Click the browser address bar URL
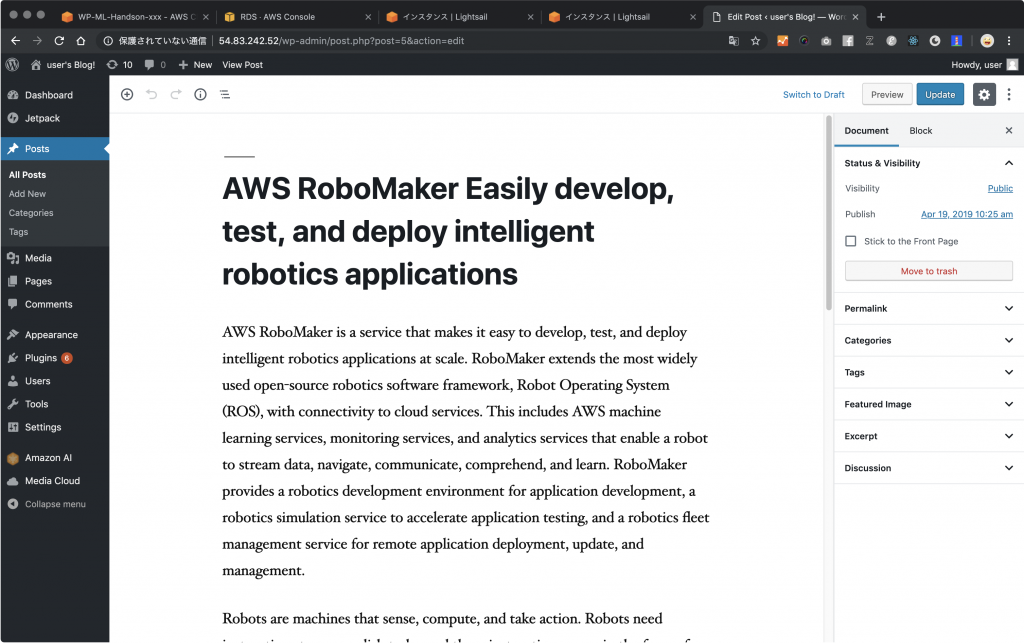The image size is (1024, 643). tap(342, 40)
